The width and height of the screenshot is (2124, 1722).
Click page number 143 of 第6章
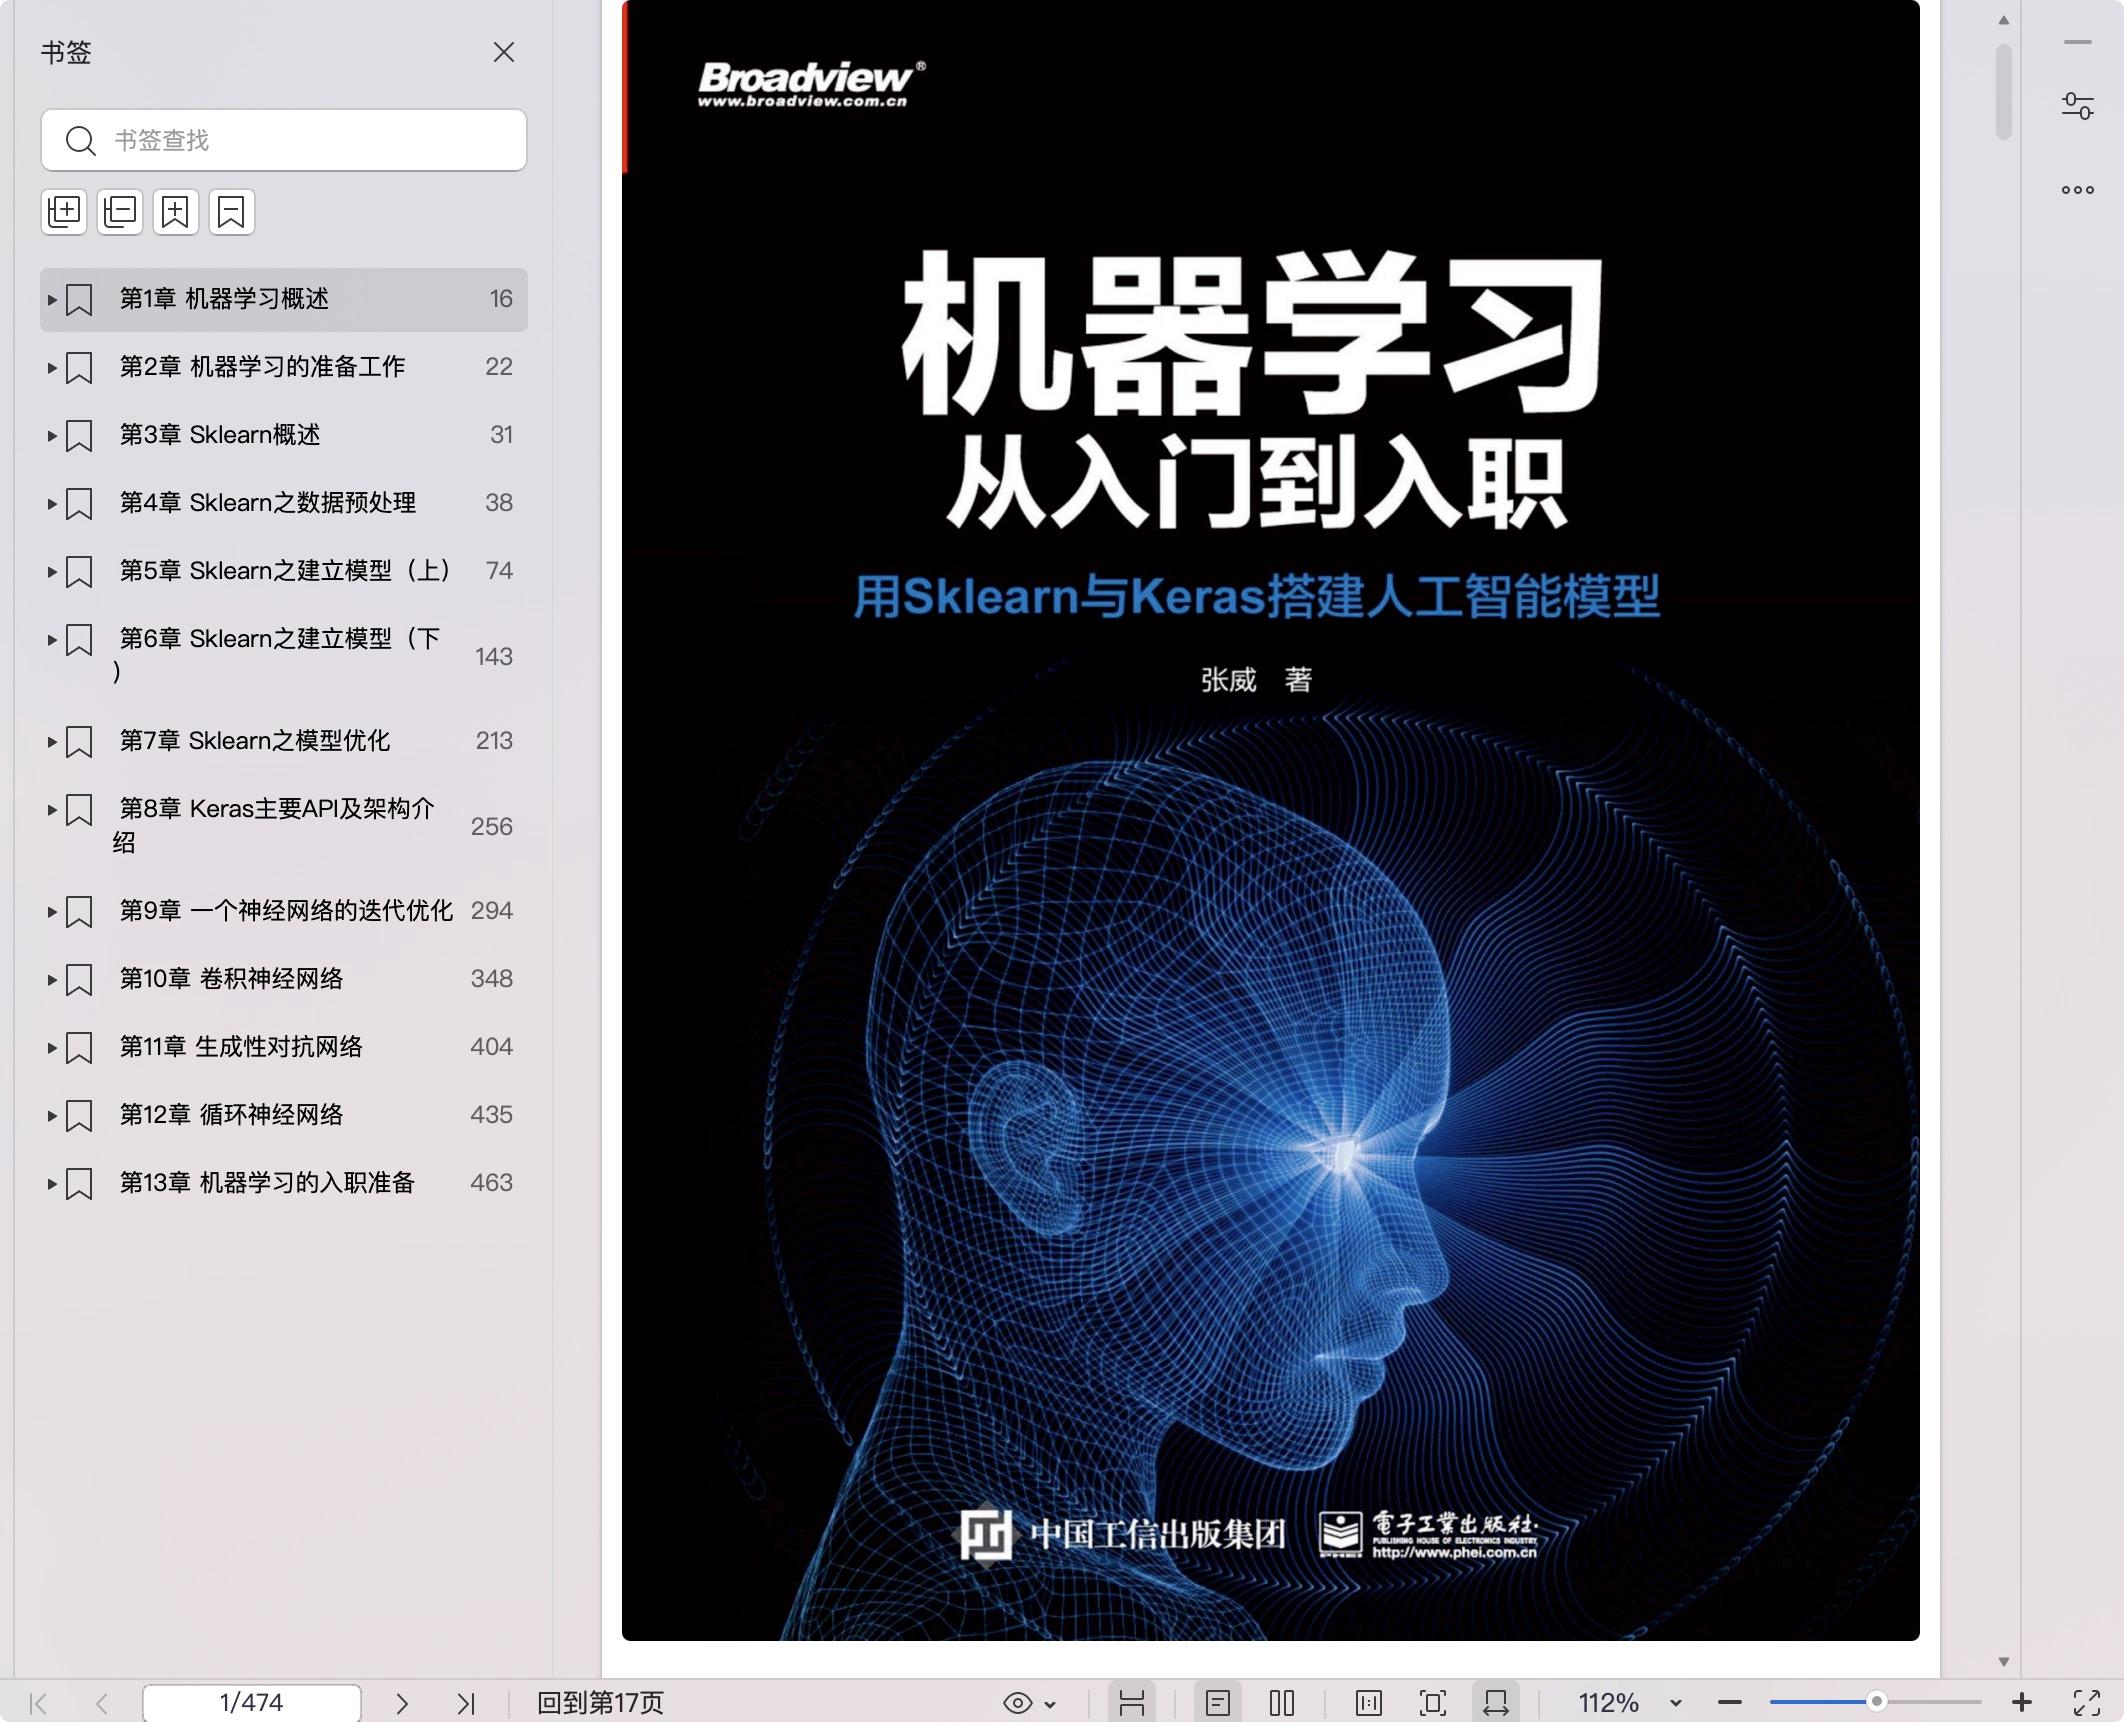[493, 656]
